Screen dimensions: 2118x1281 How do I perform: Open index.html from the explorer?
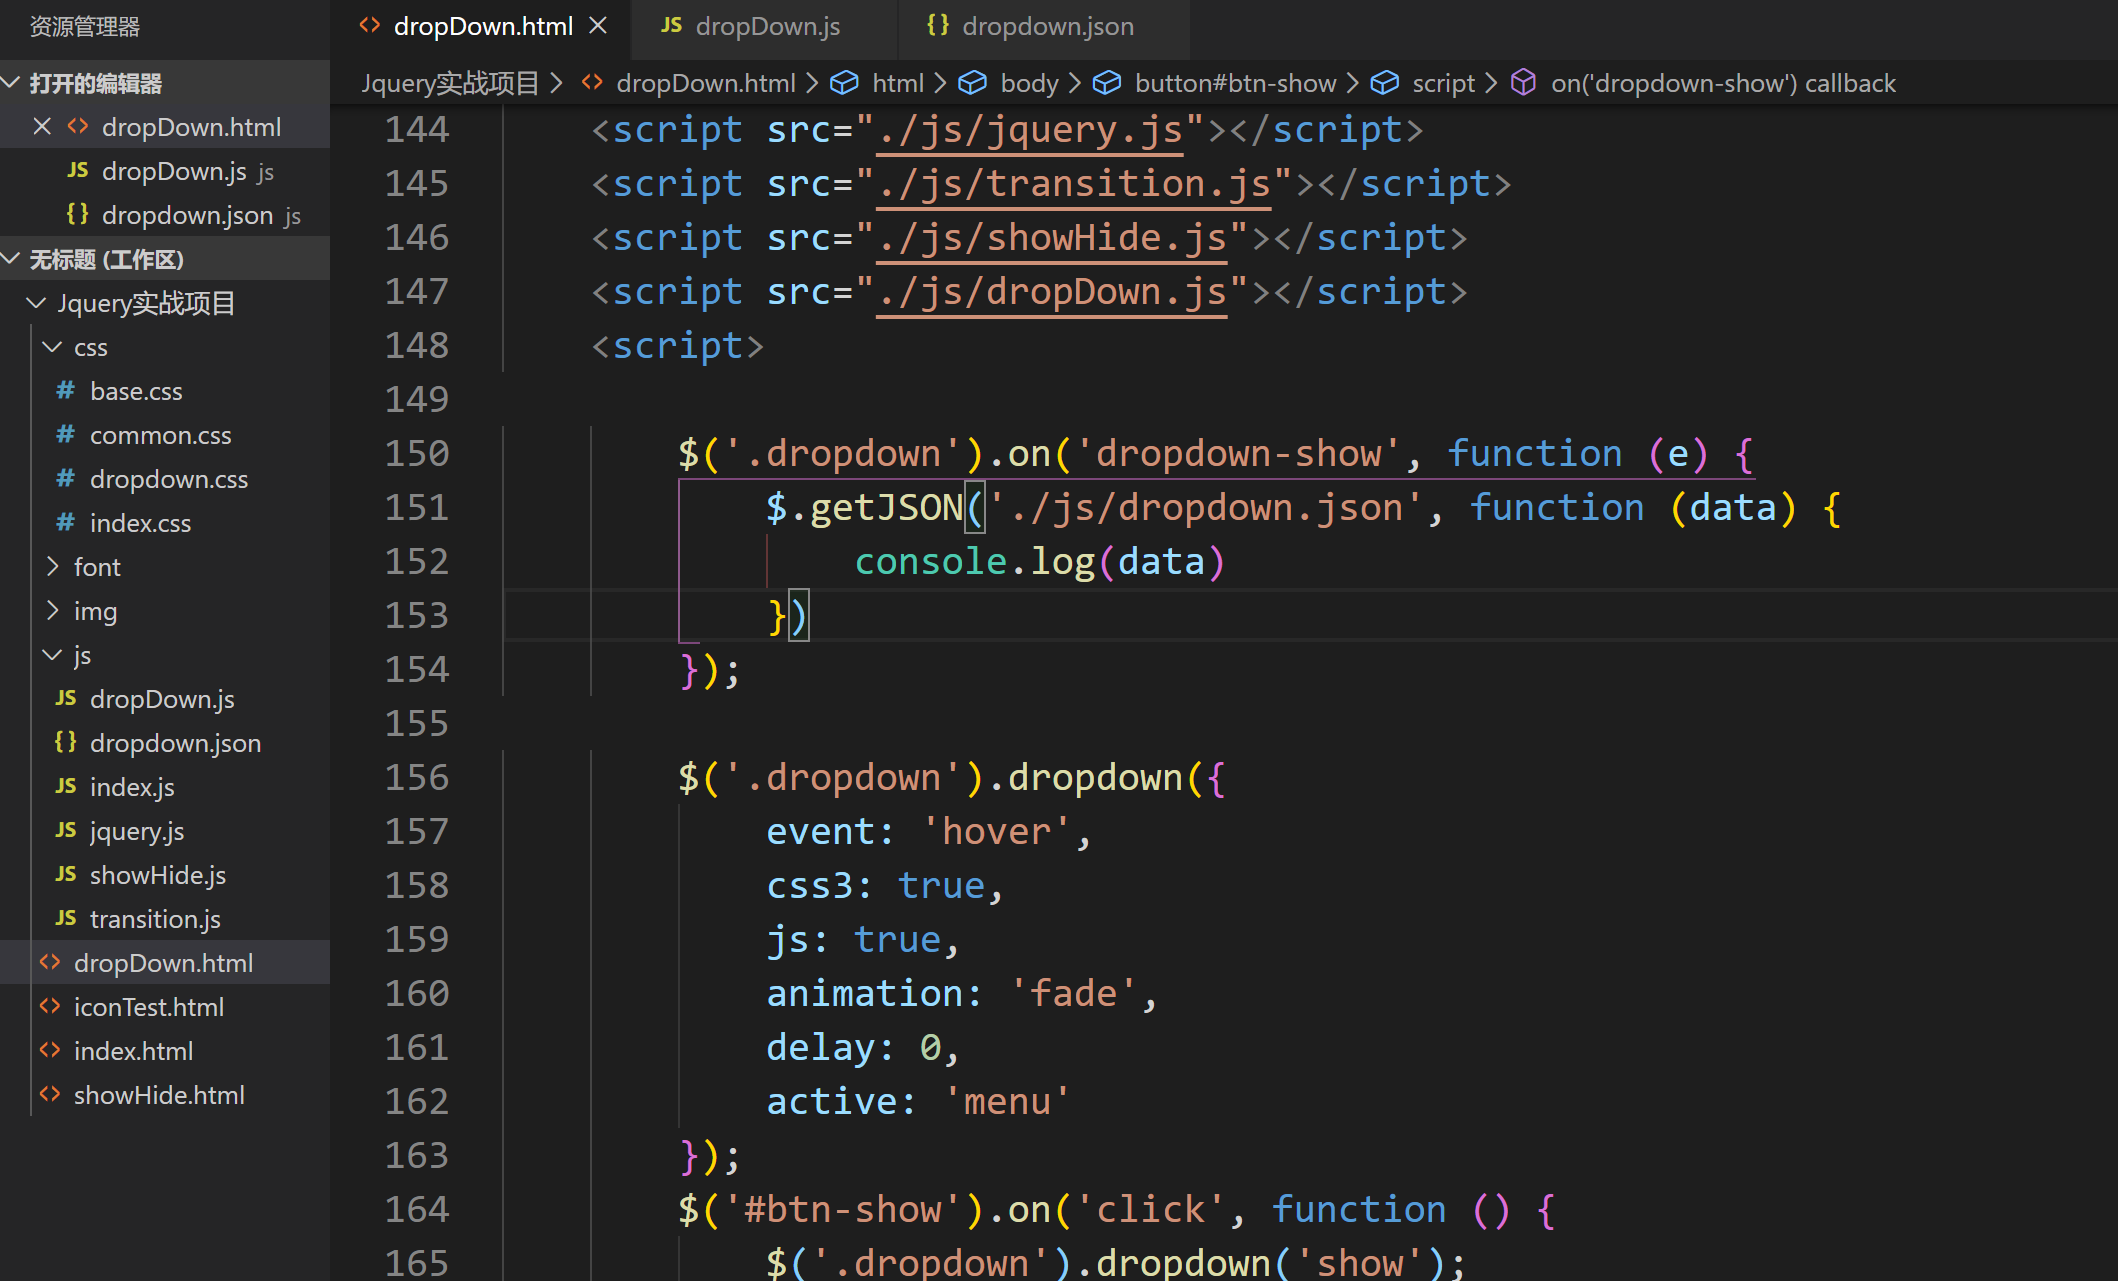click(165, 1051)
